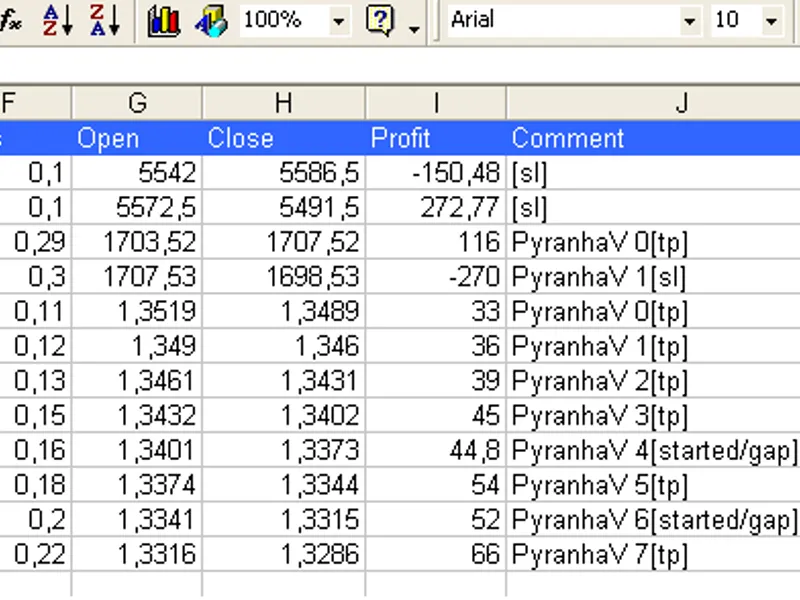Select cell with value 1703,52
This screenshot has width=800, height=600.
point(137,242)
